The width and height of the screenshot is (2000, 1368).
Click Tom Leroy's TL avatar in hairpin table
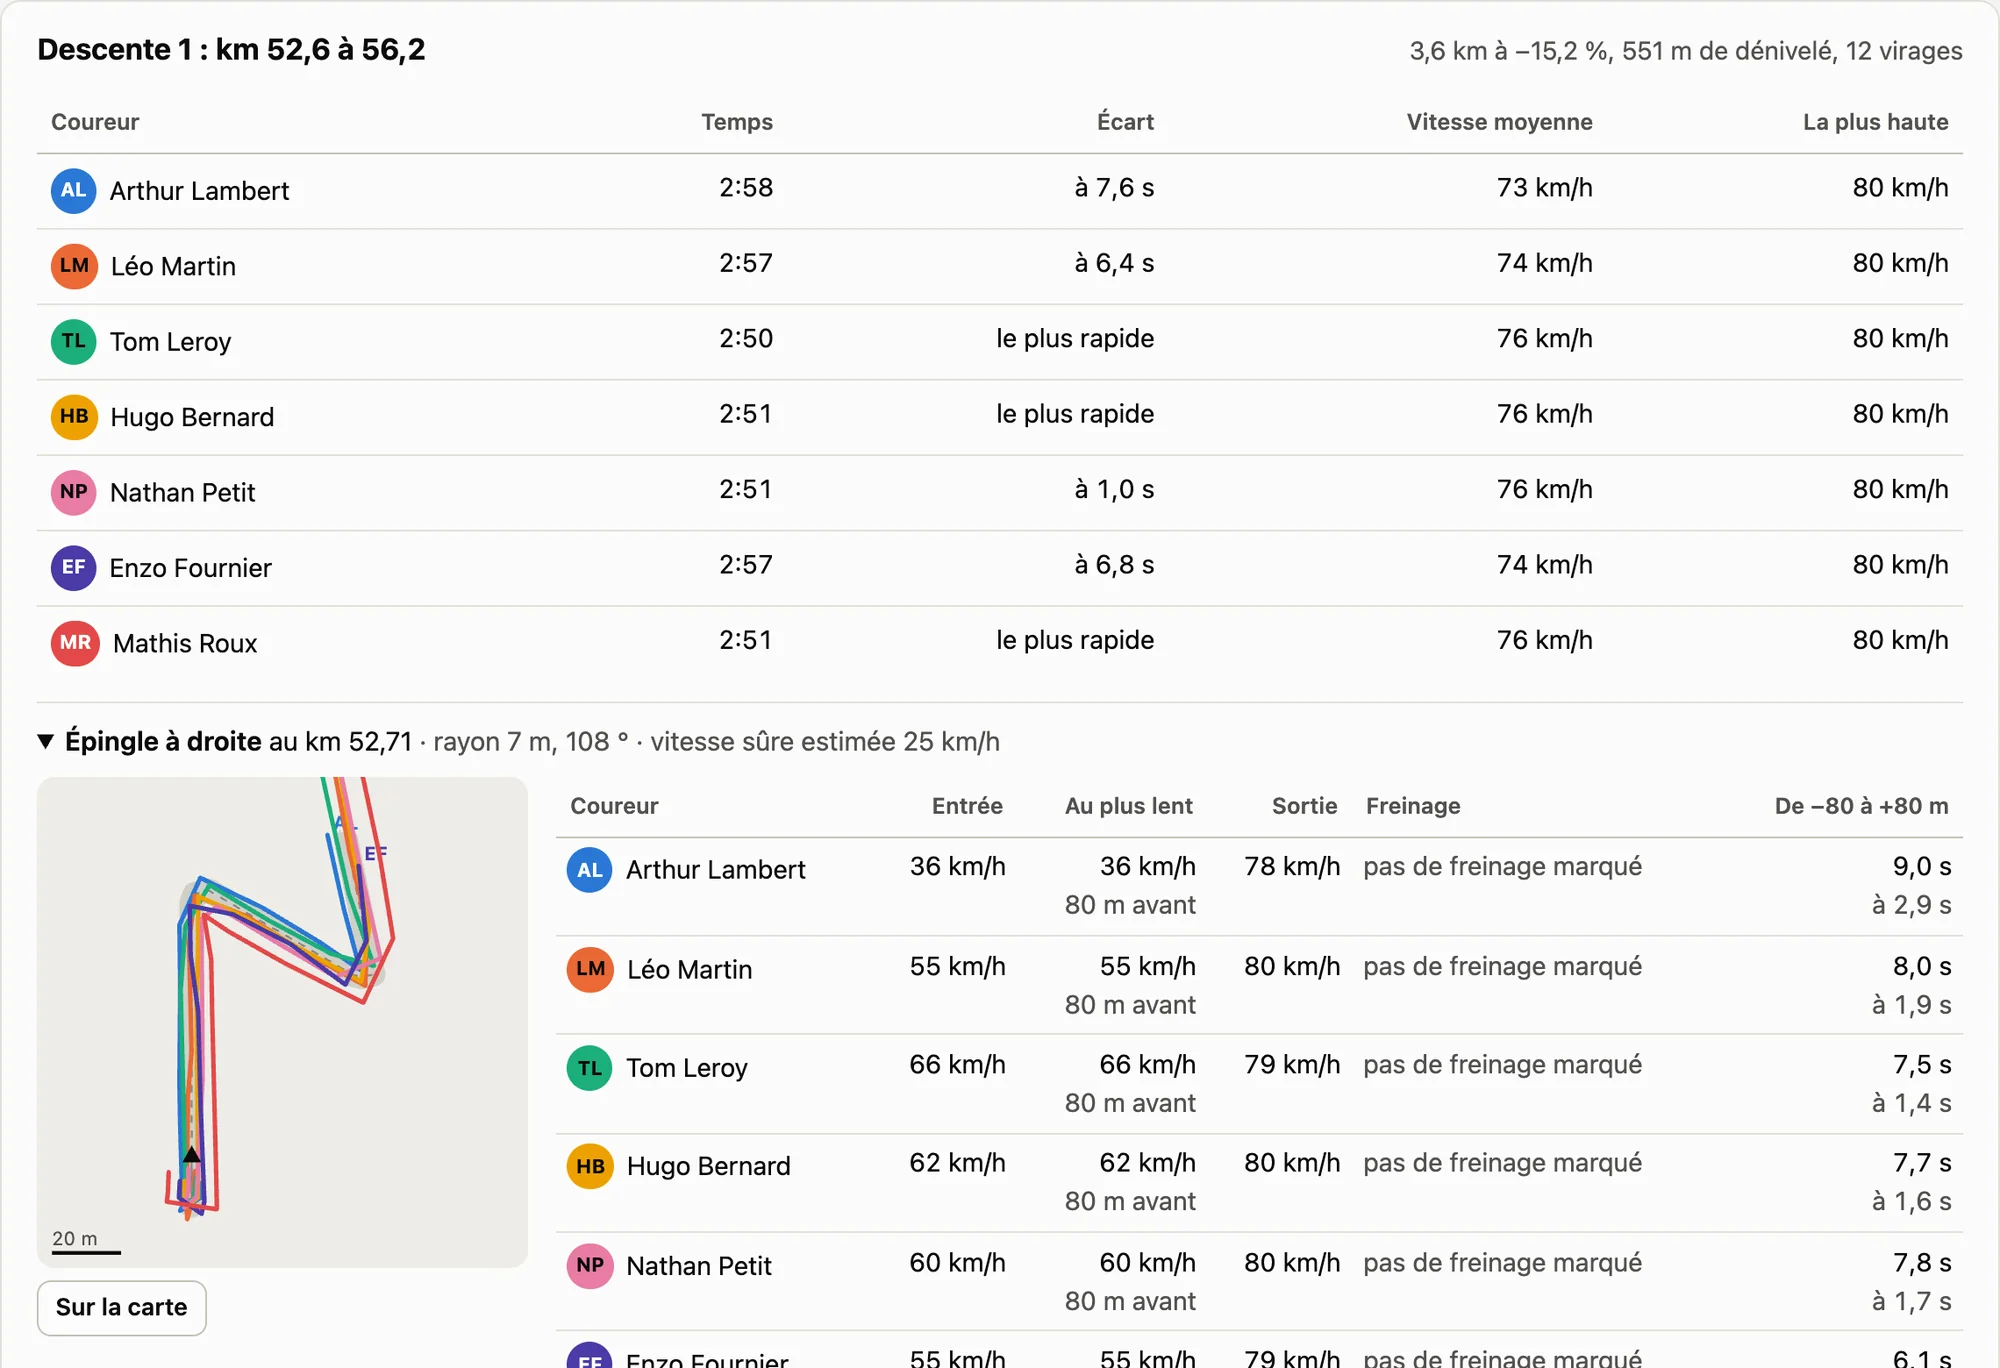coord(590,1068)
